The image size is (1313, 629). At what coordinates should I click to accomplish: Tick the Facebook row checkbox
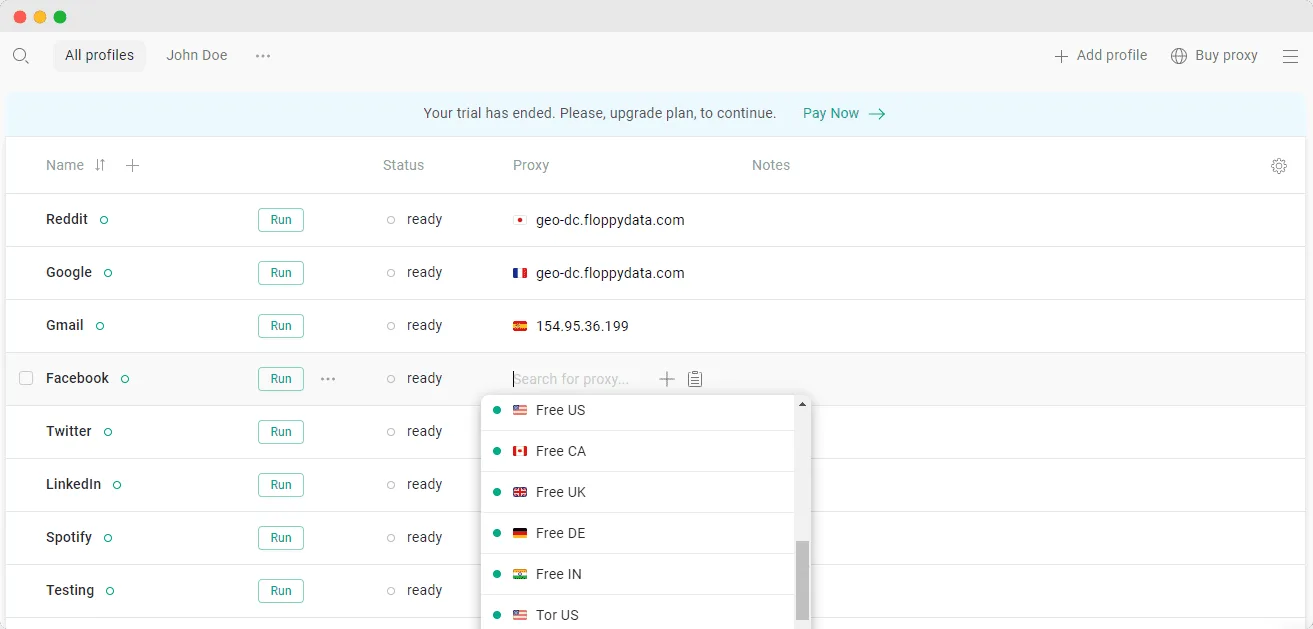click(26, 378)
